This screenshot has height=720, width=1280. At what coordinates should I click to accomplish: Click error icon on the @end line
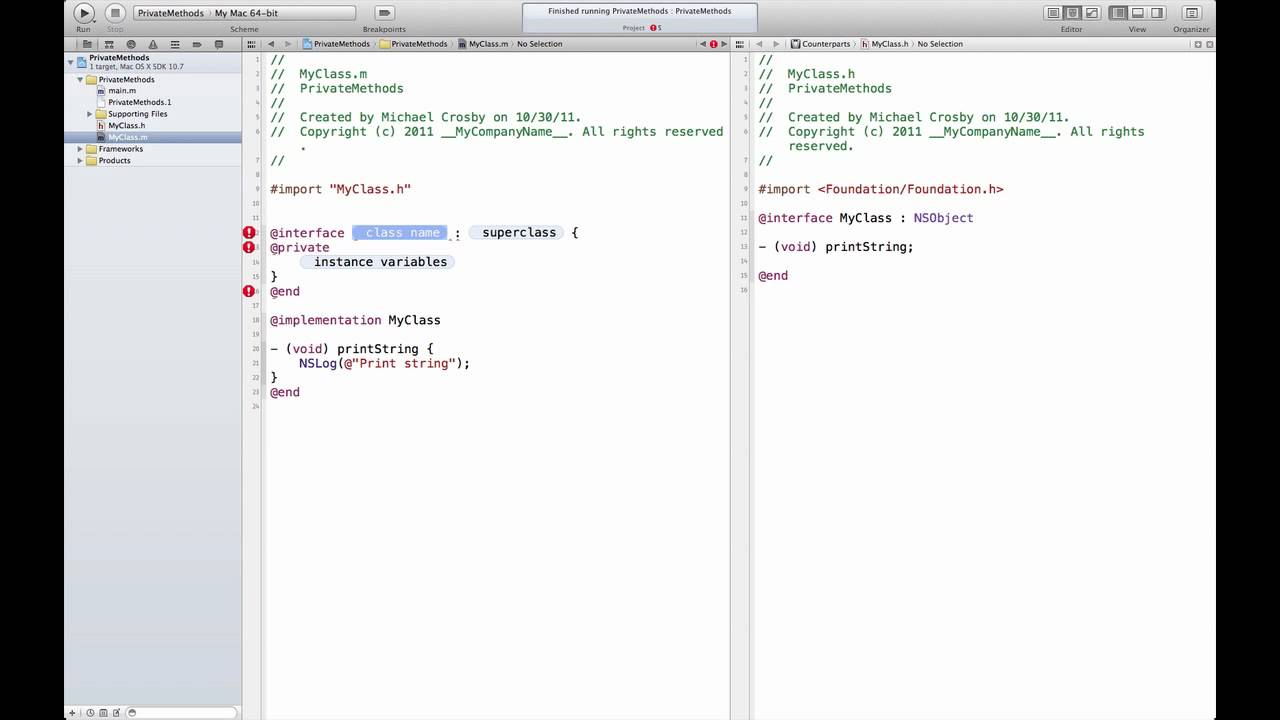tap(249, 291)
